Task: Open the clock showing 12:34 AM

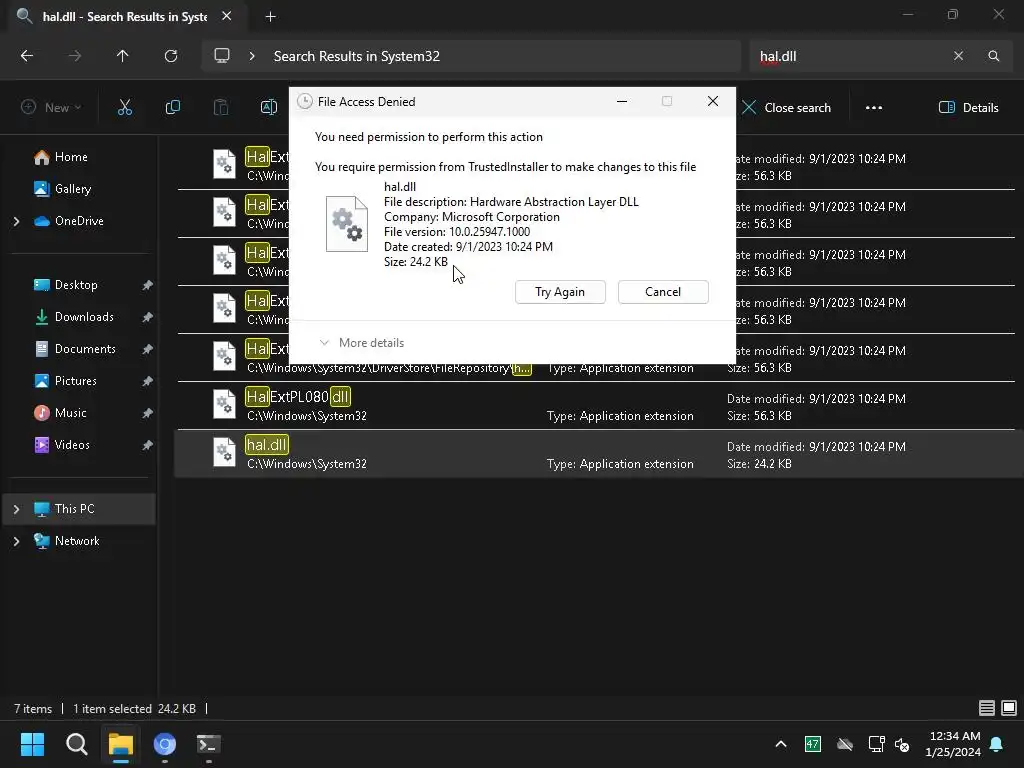Action: 953,744
